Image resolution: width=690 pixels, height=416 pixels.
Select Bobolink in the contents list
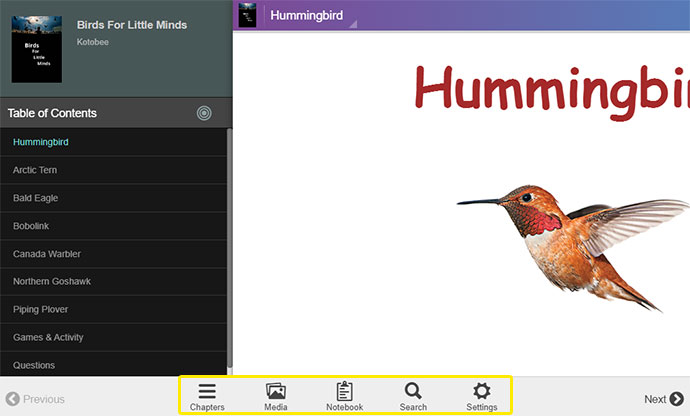tap(31, 226)
